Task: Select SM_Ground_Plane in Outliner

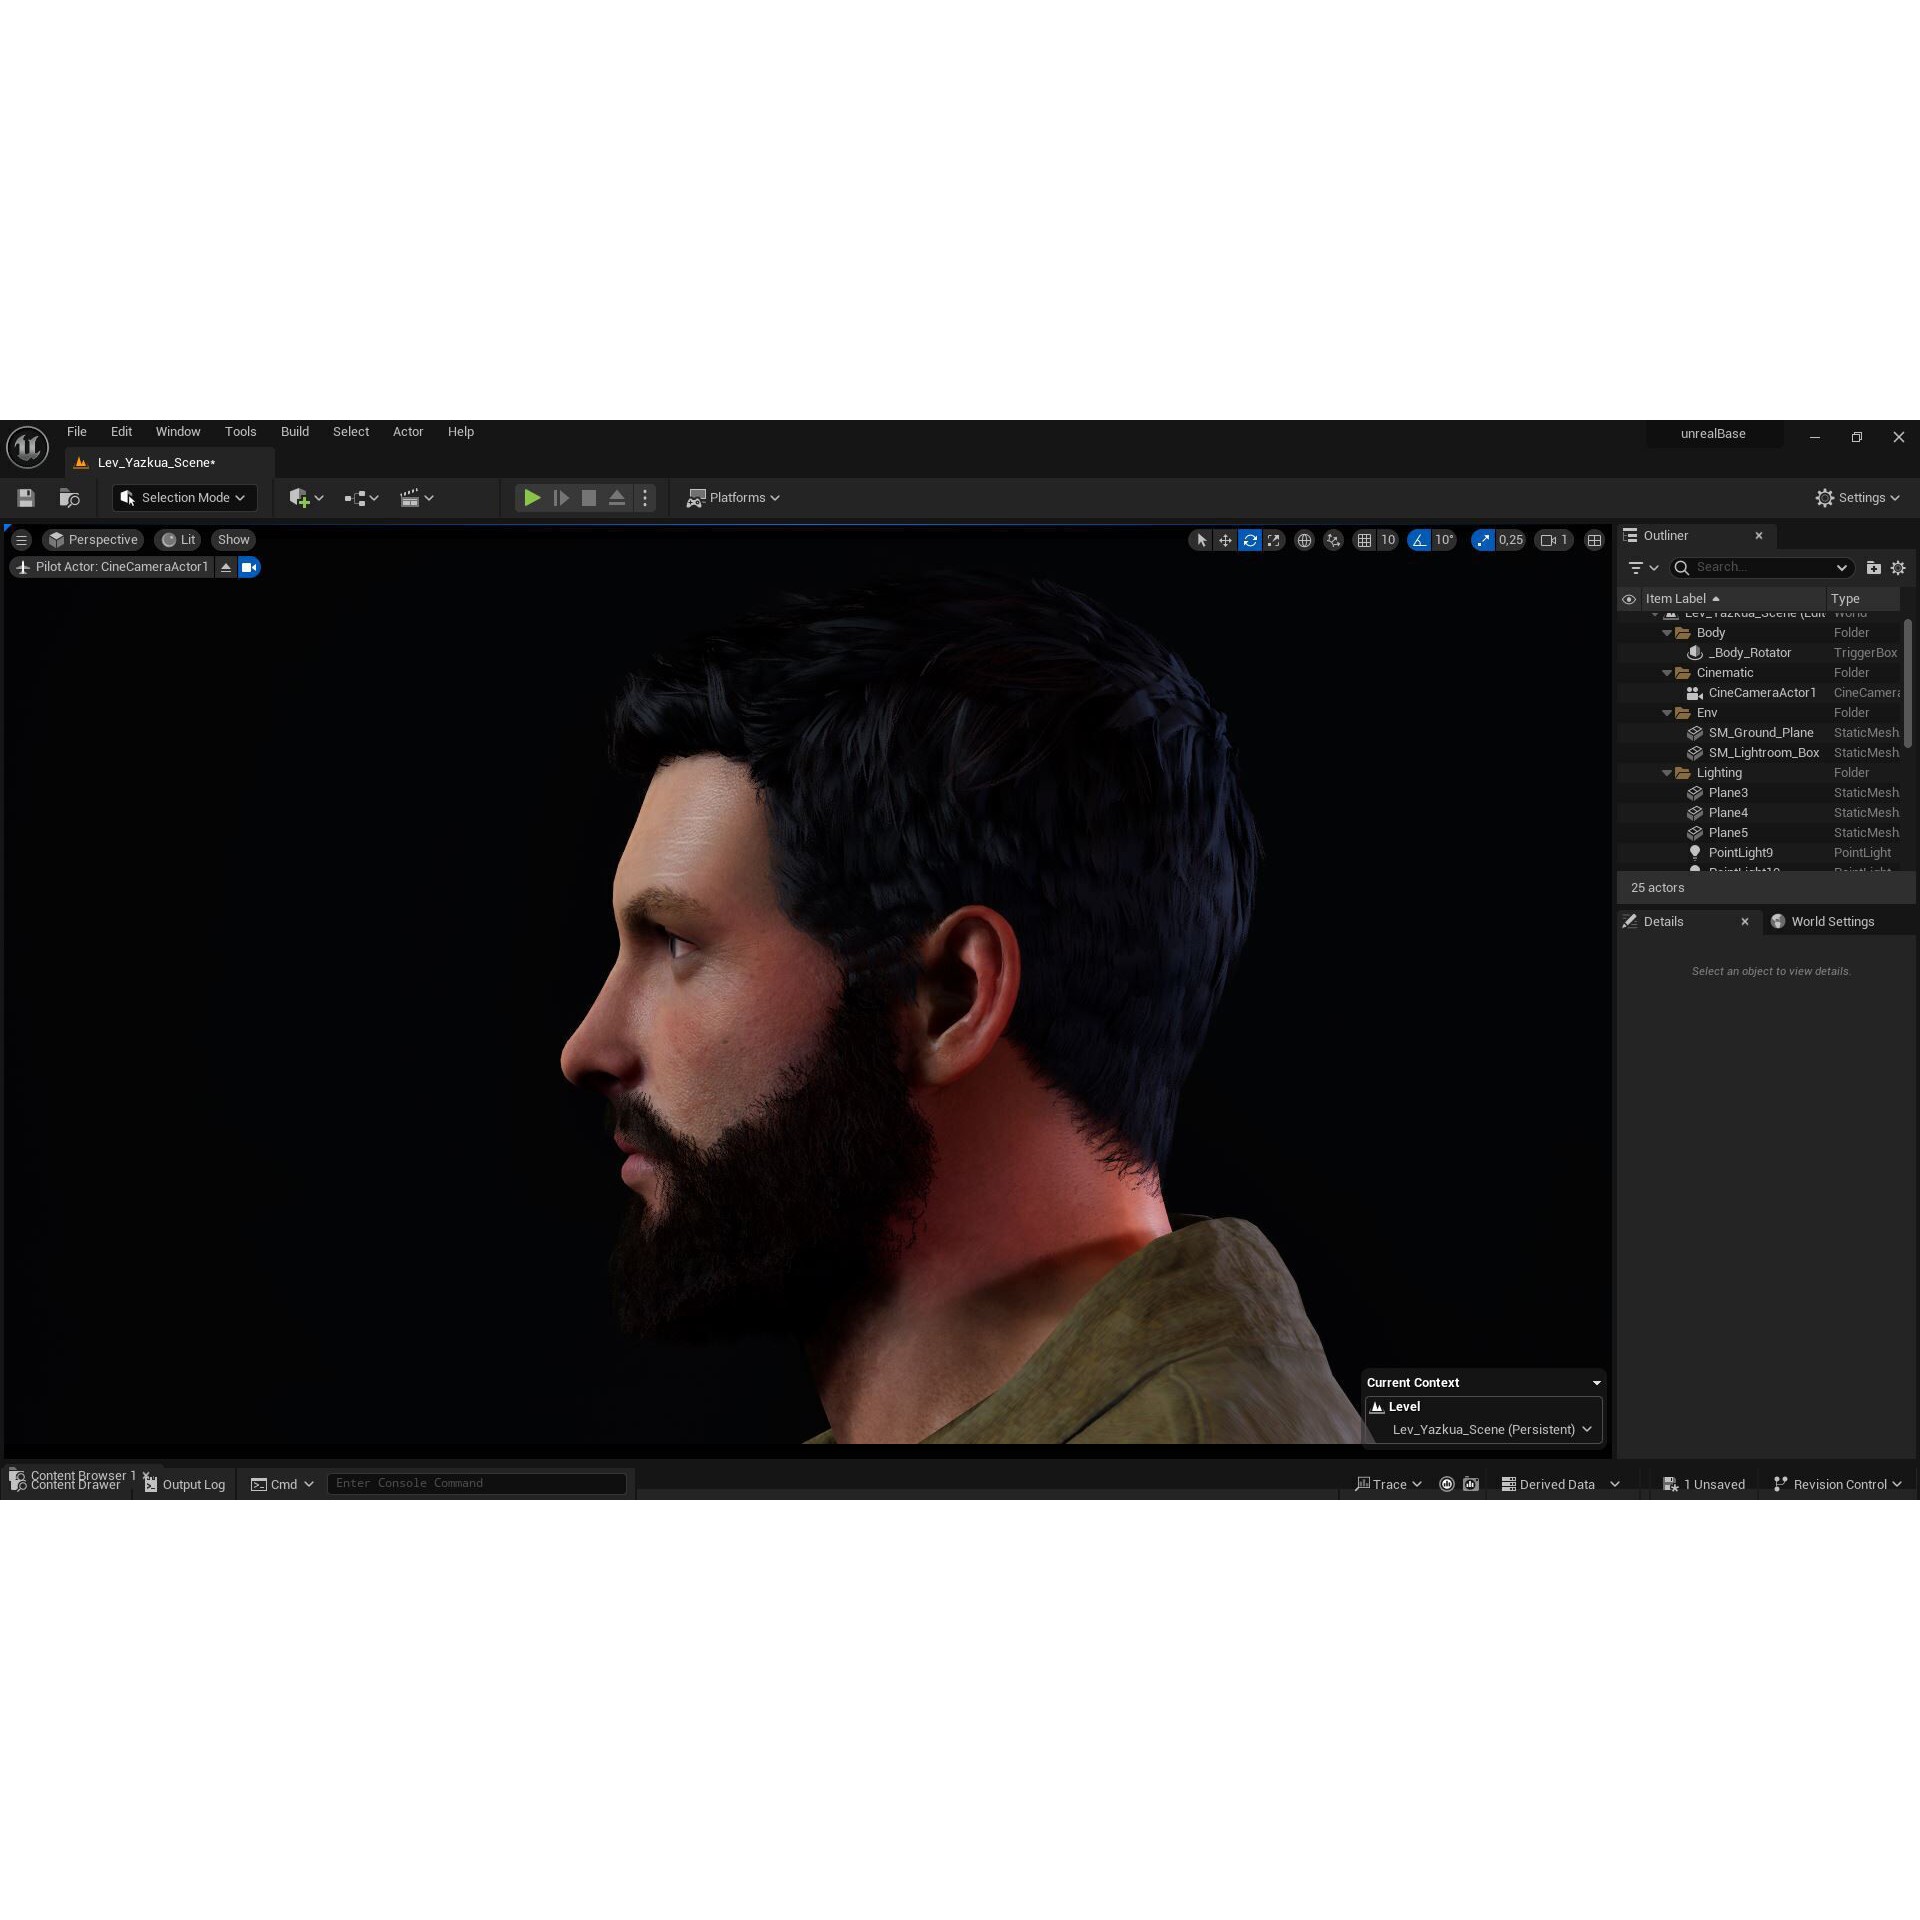Action: (x=1759, y=733)
